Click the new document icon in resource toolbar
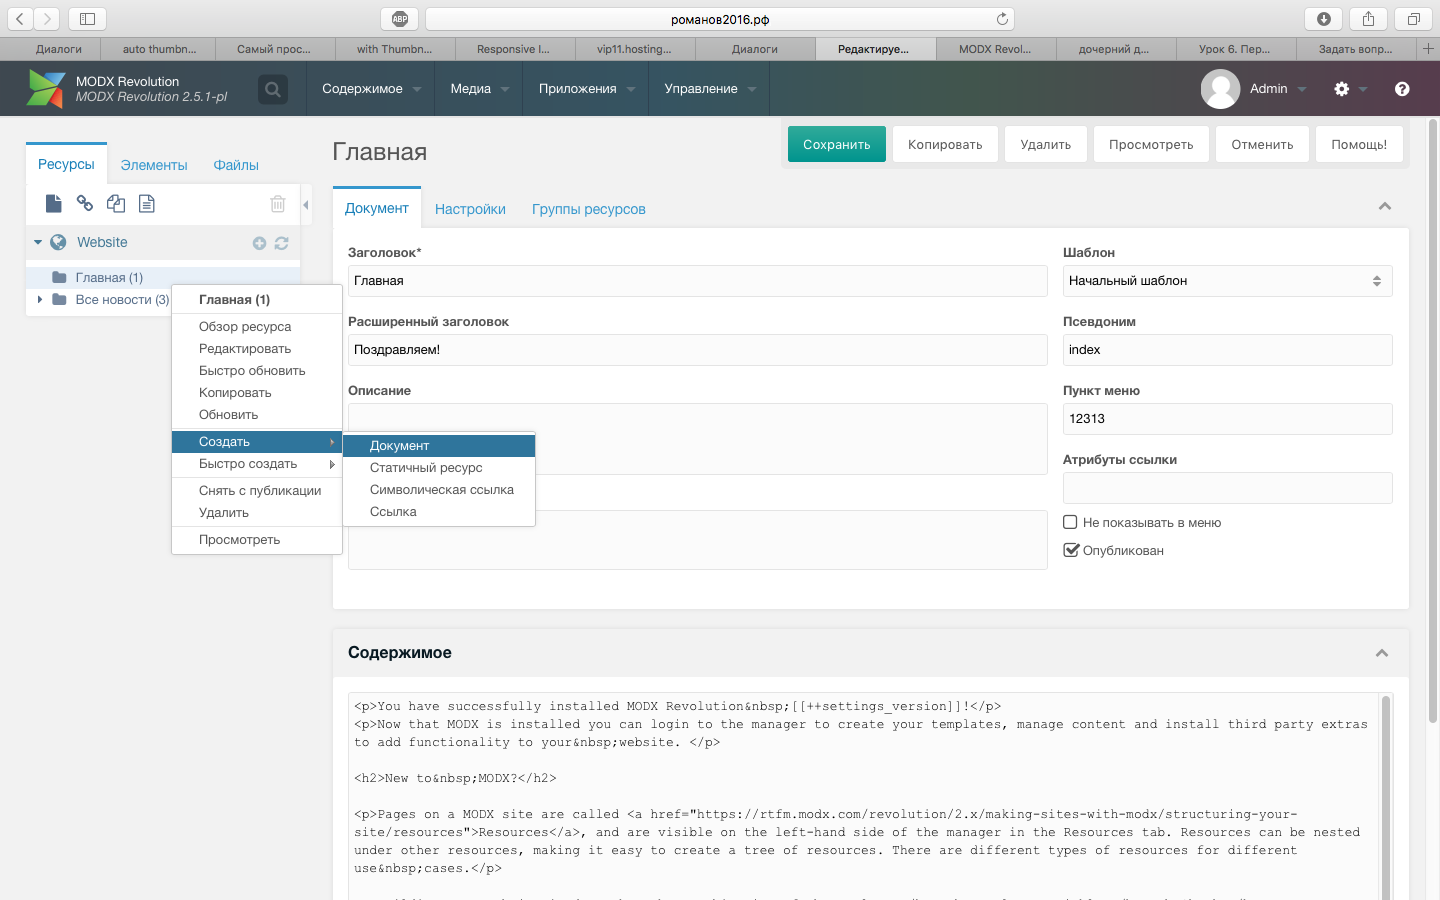This screenshot has height=900, width=1440. click(x=54, y=204)
